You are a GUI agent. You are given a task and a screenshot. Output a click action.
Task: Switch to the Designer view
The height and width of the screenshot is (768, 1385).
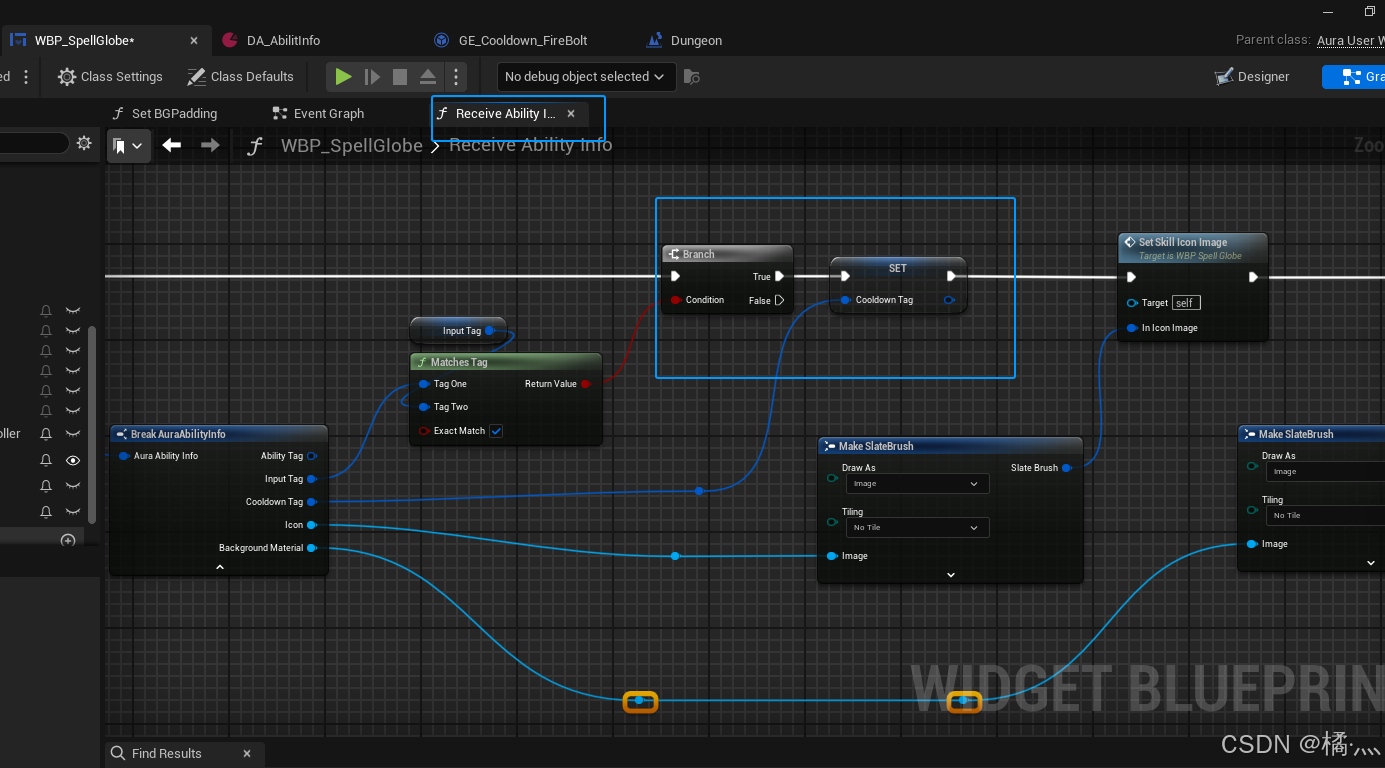1252,77
